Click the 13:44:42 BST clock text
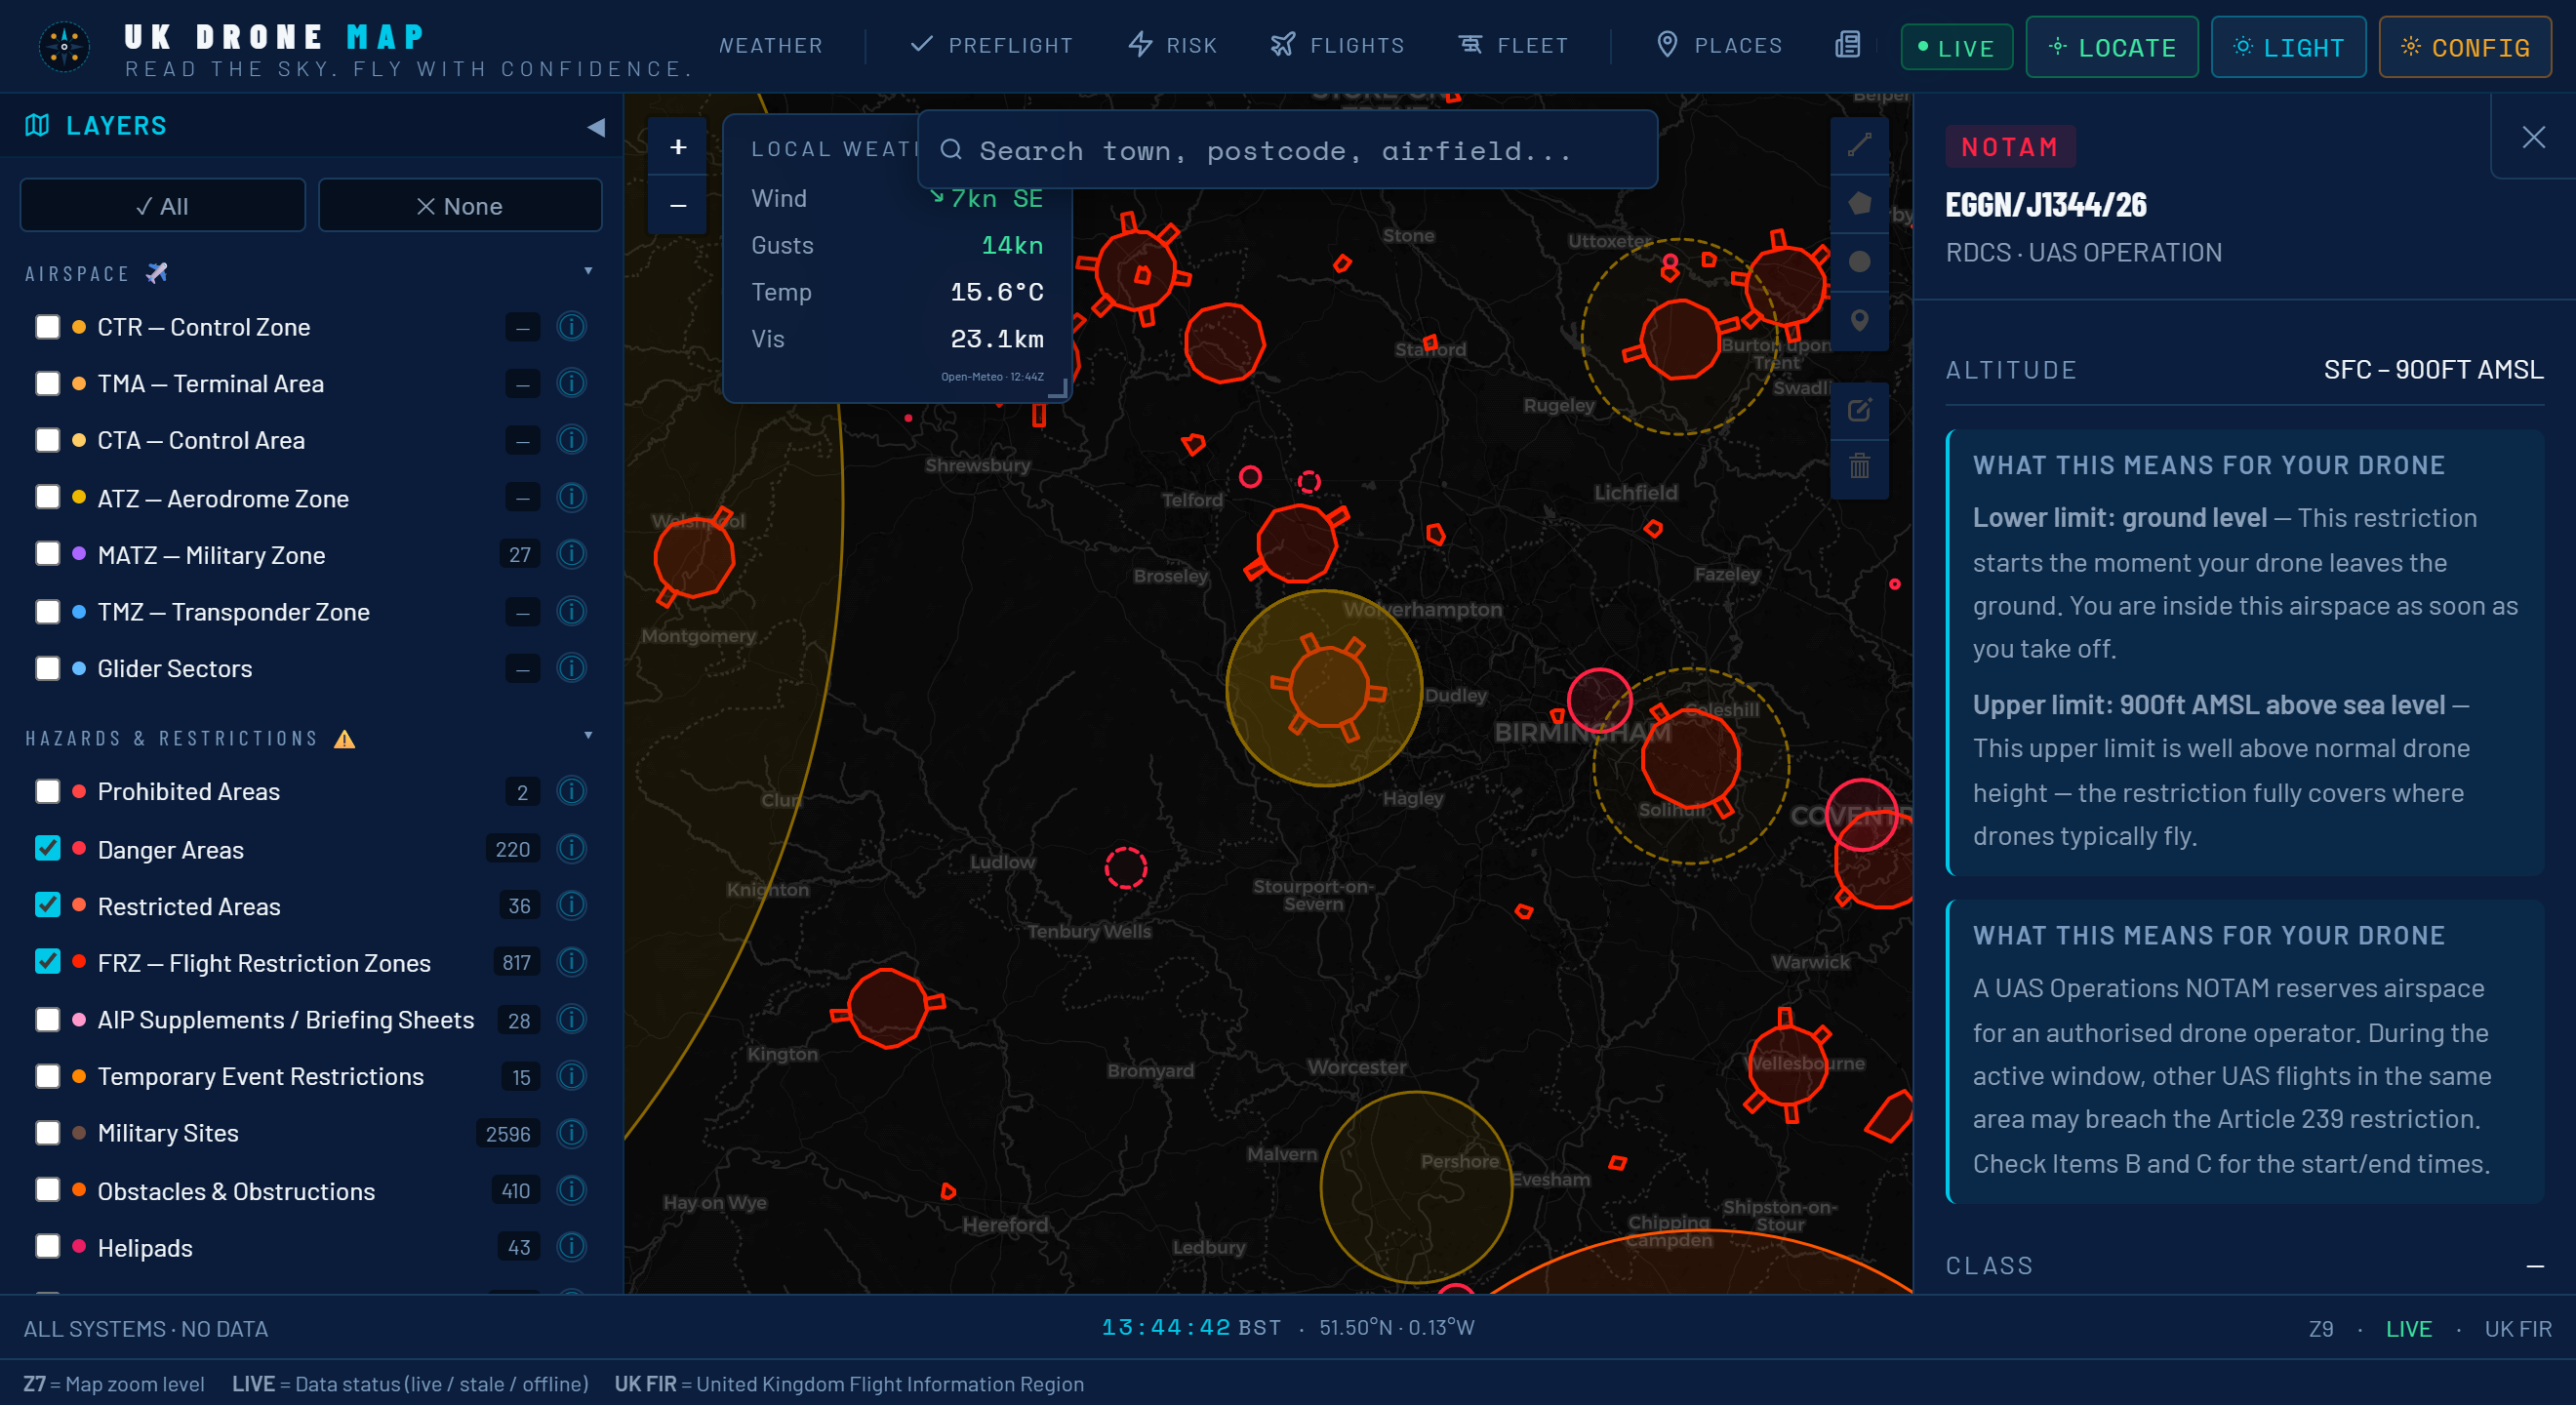The image size is (2576, 1405). [x=1191, y=1328]
